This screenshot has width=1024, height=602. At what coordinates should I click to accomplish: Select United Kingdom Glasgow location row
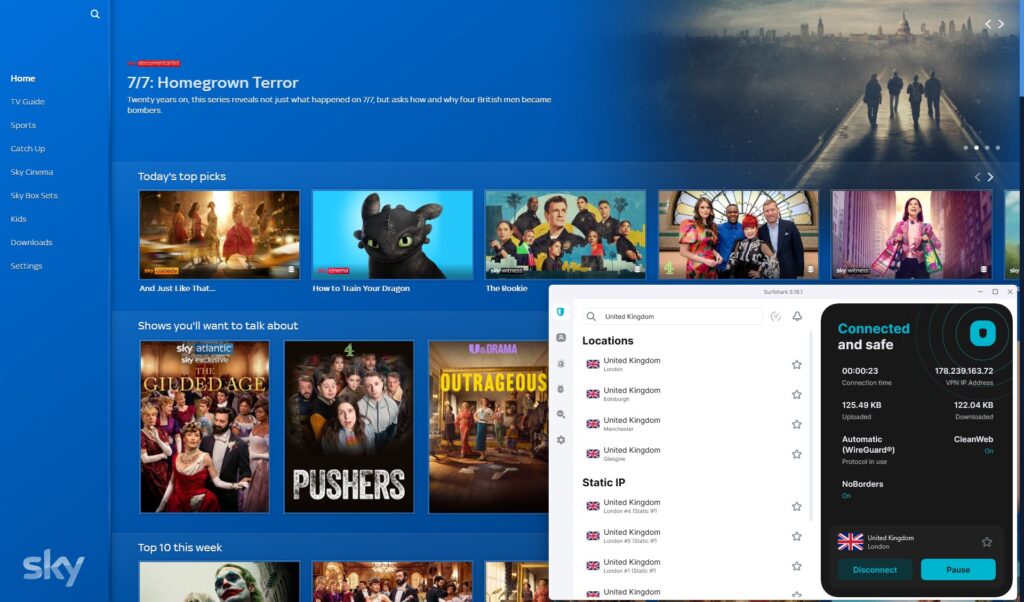(x=694, y=454)
